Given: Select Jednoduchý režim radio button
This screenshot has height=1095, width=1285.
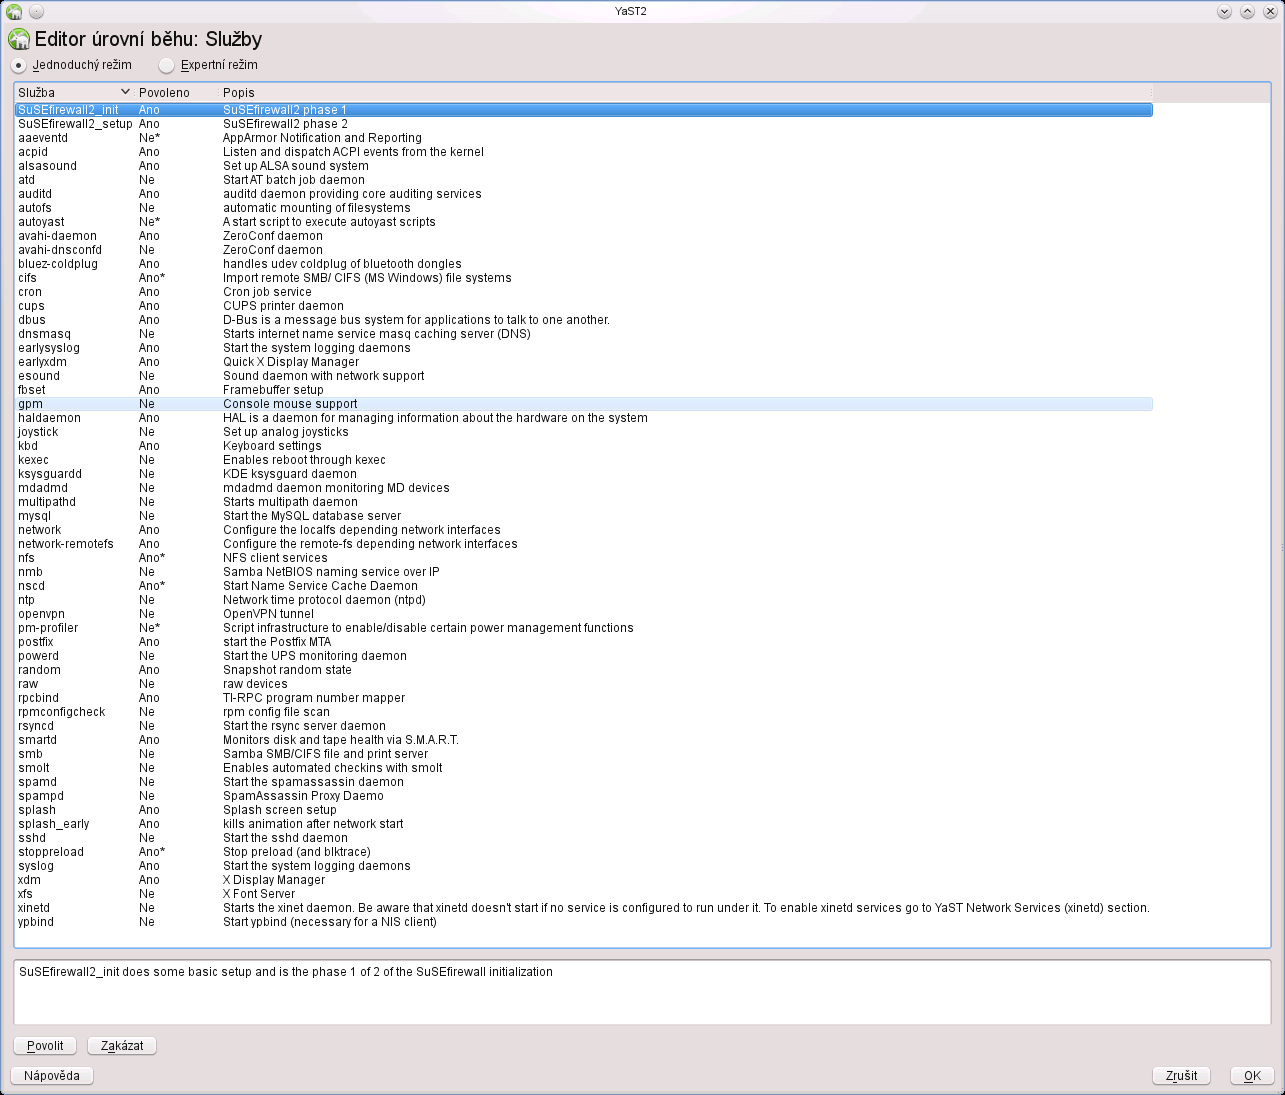Looking at the screenshot, I should click(71, 65).
